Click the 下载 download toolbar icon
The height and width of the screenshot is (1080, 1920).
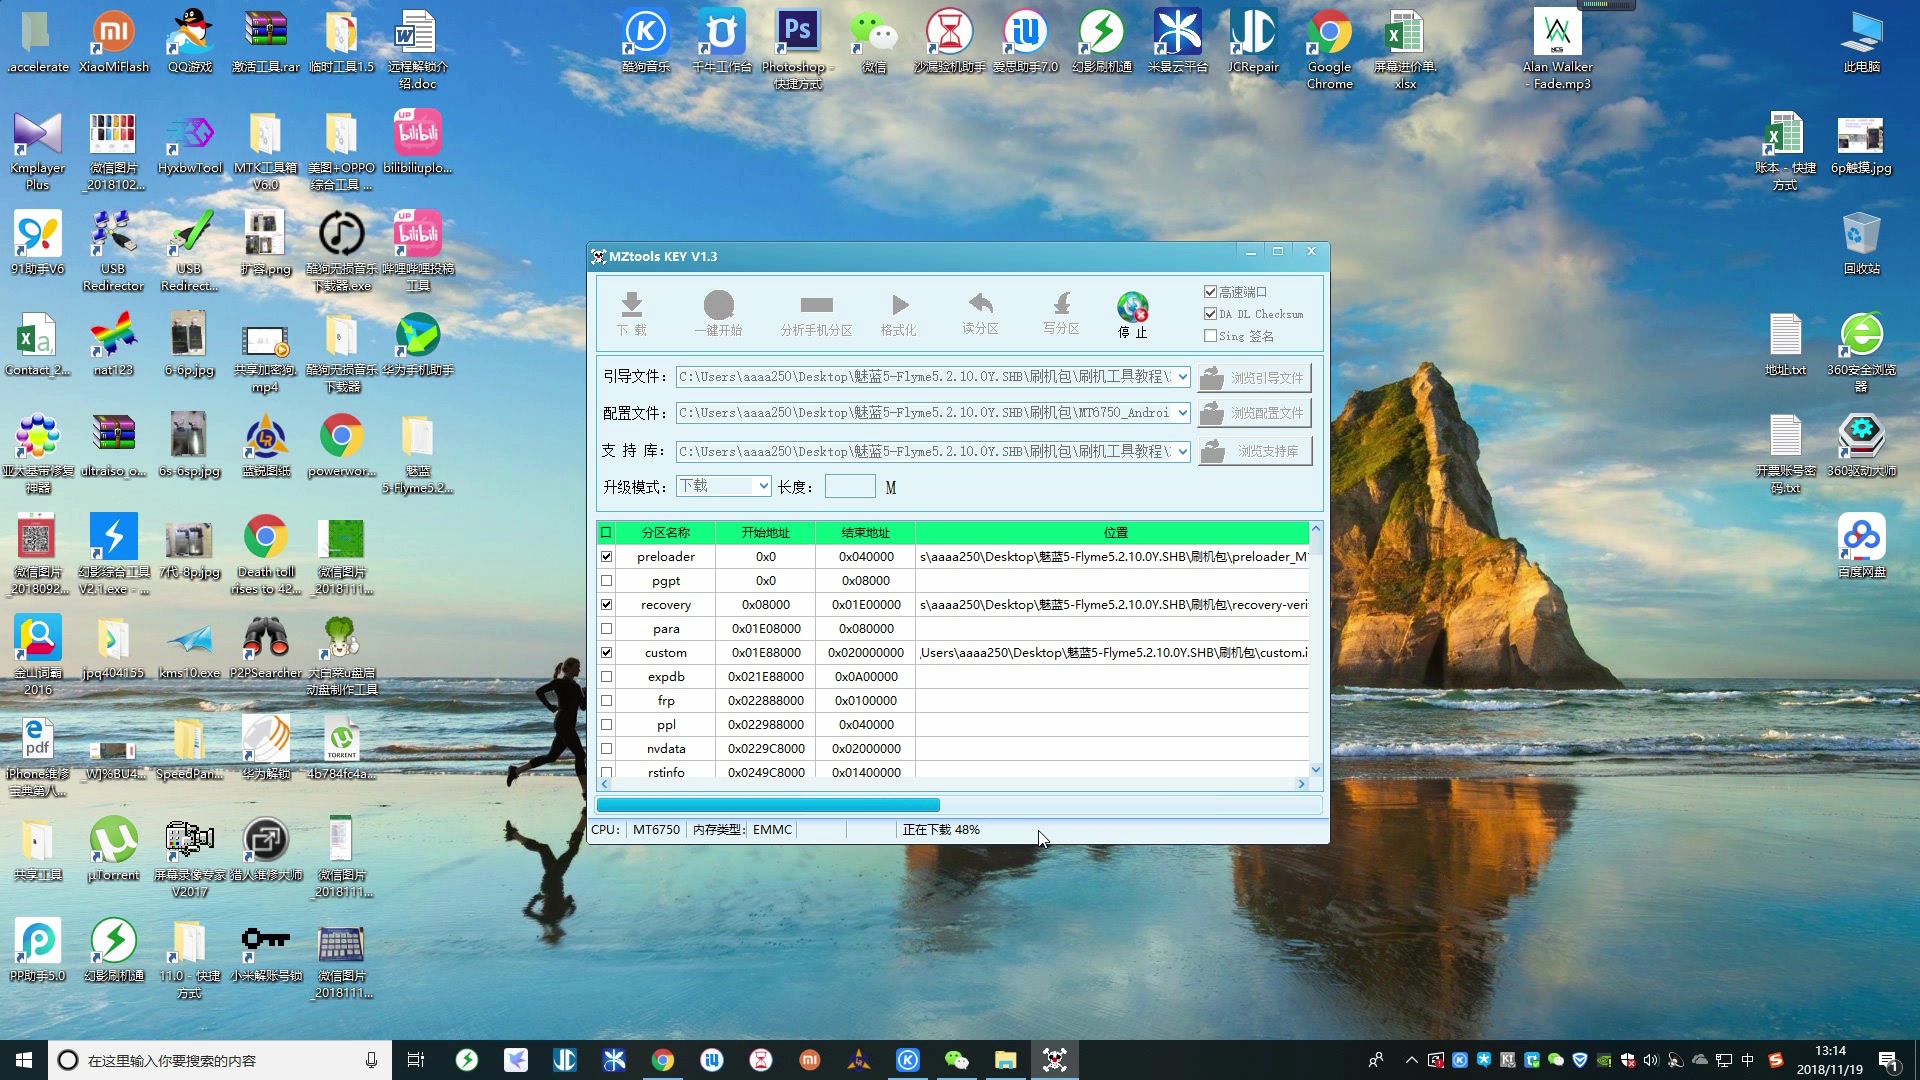pos(631,313)
